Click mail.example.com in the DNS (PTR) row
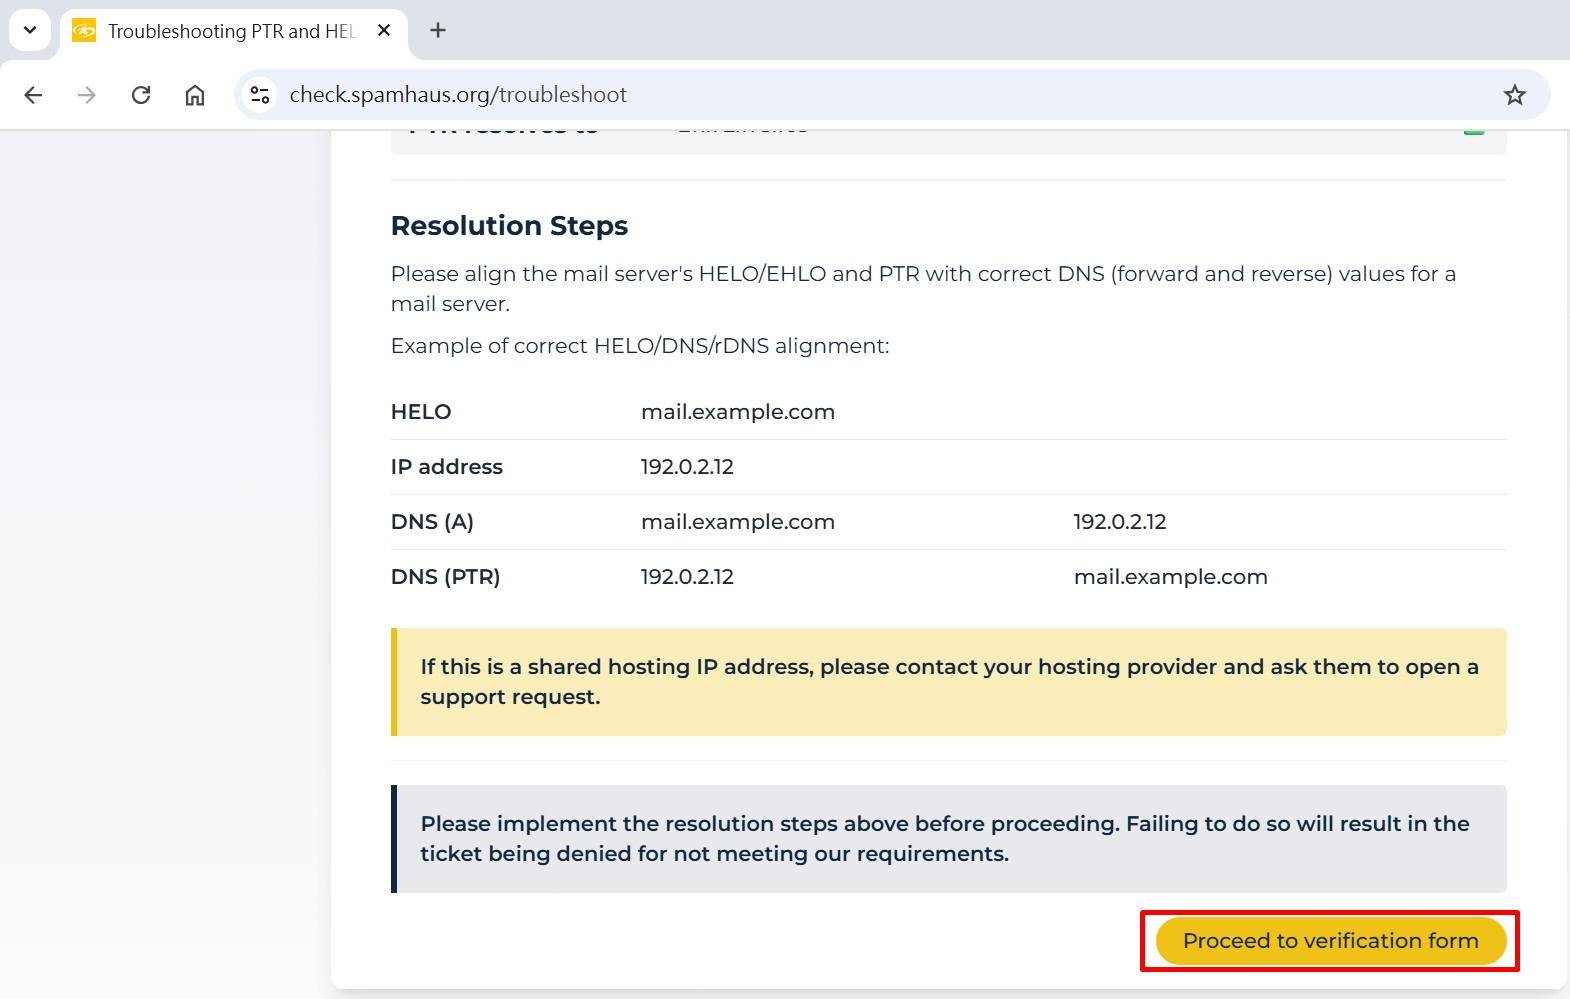Image resolution: width=1570 pixels, height=999 pixels. pyautogui.click(x=1170, y=577)
